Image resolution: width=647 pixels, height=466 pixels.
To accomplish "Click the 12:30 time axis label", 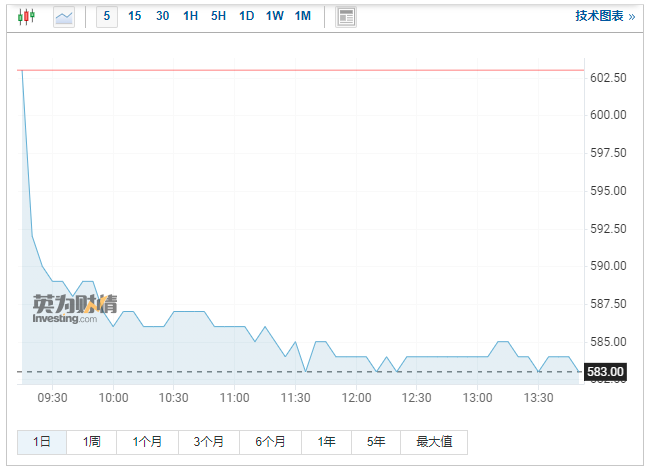I will tap(417, 398).
